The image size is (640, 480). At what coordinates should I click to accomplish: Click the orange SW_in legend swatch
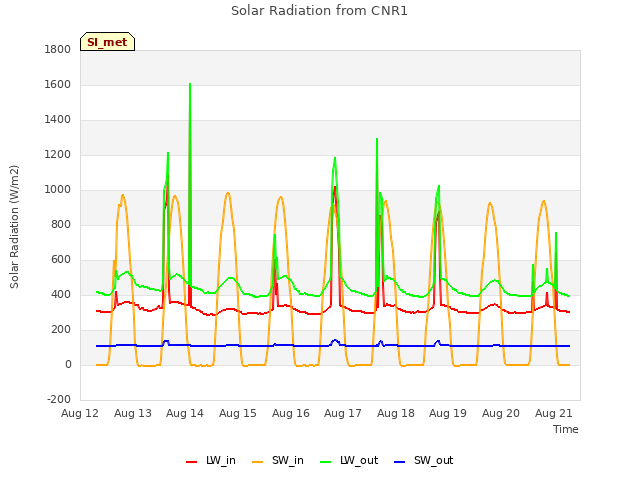point(258,462)
